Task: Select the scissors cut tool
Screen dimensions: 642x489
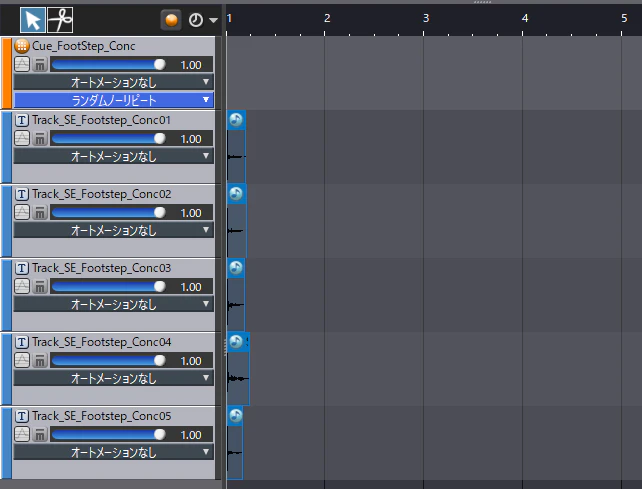Action: click(x=60, y=20)
